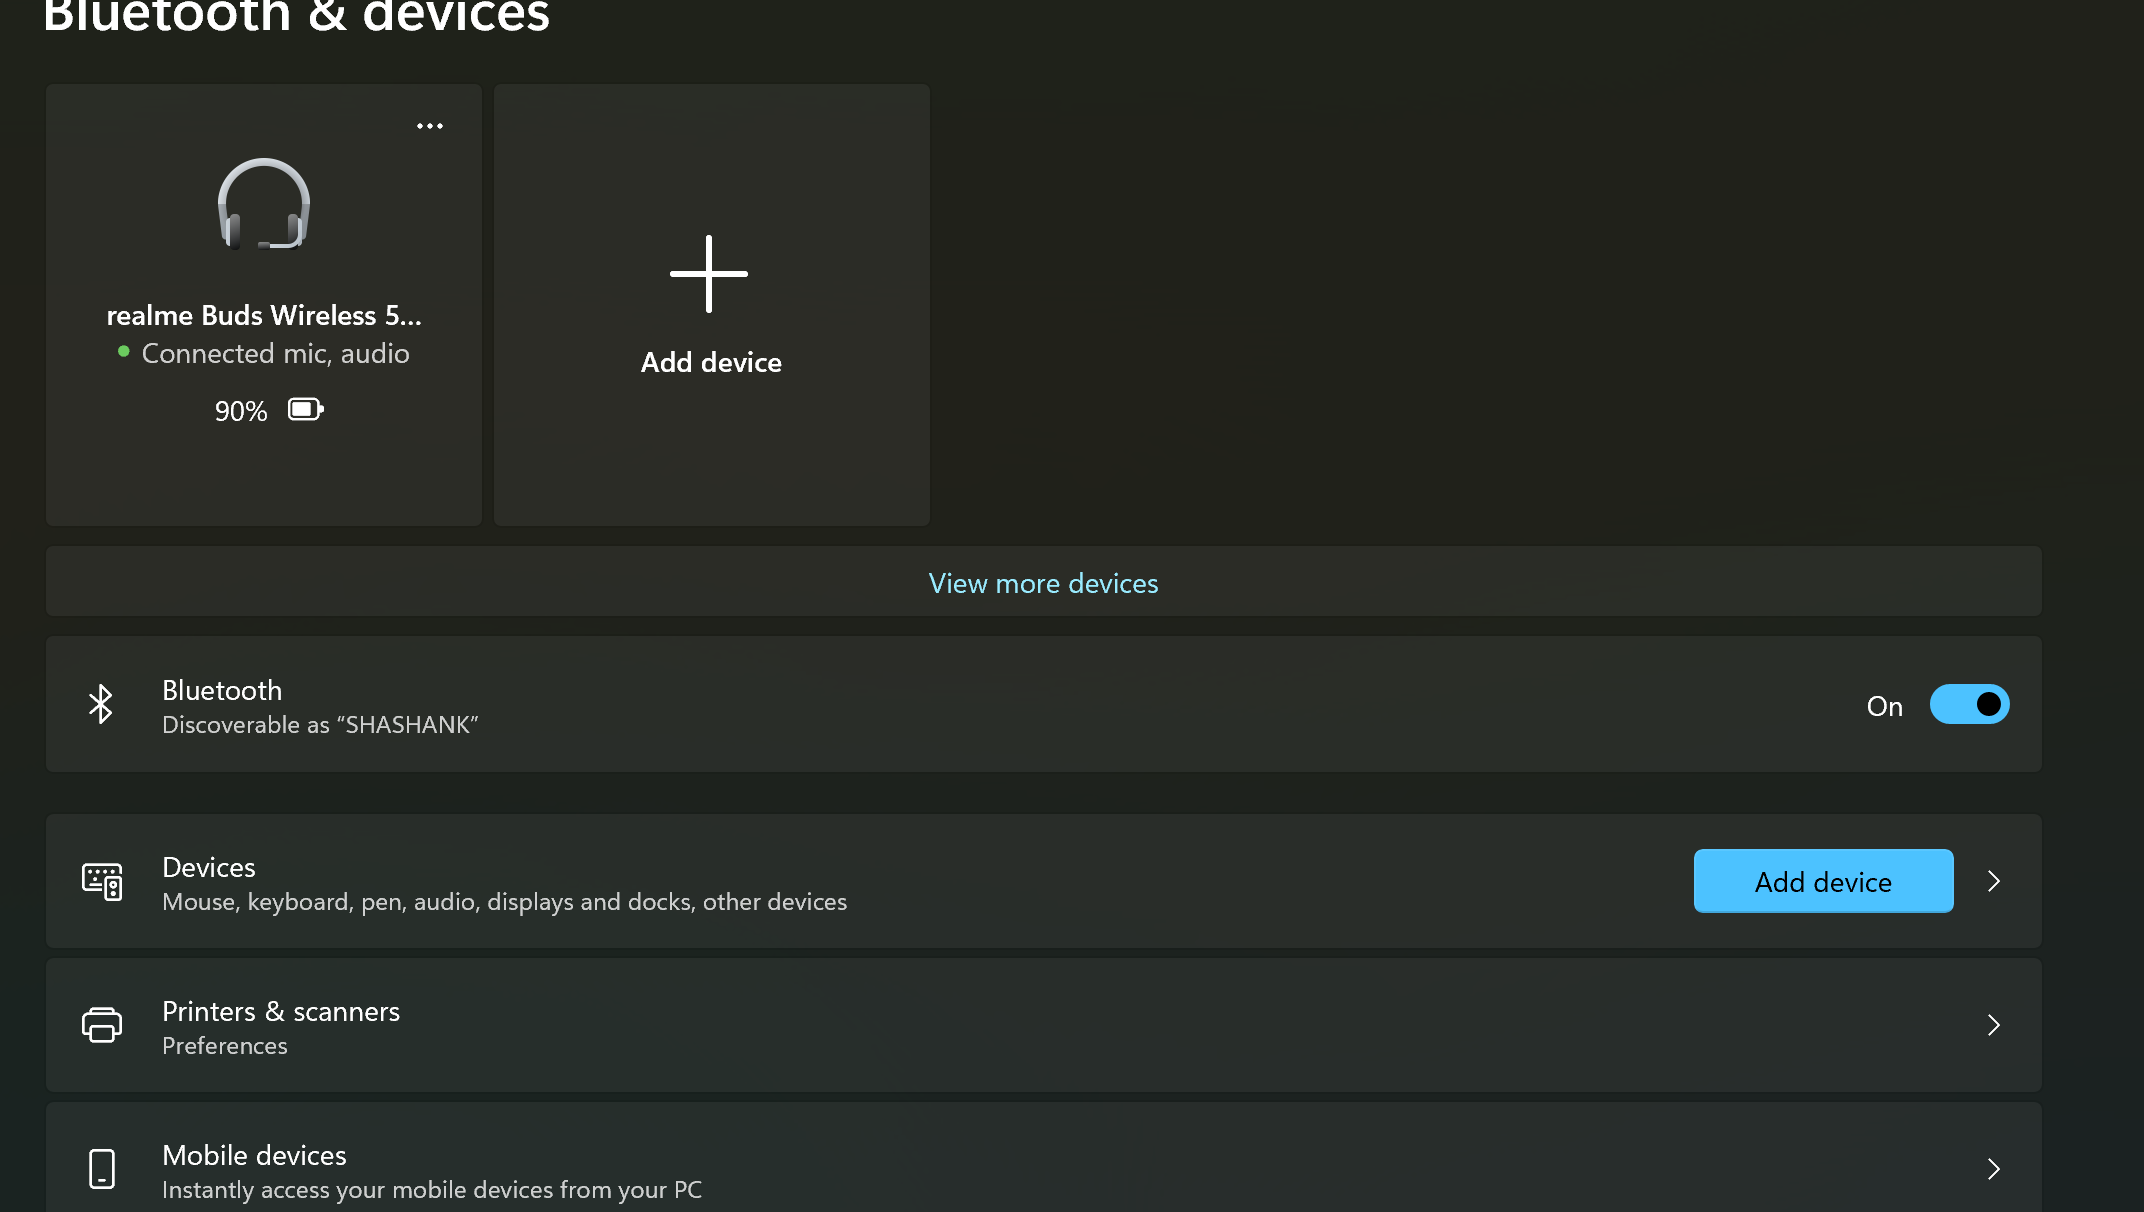Click Connected mic, audio status text
Viewport: 2144px width, 1212px height.
click(x=276, y=353)
